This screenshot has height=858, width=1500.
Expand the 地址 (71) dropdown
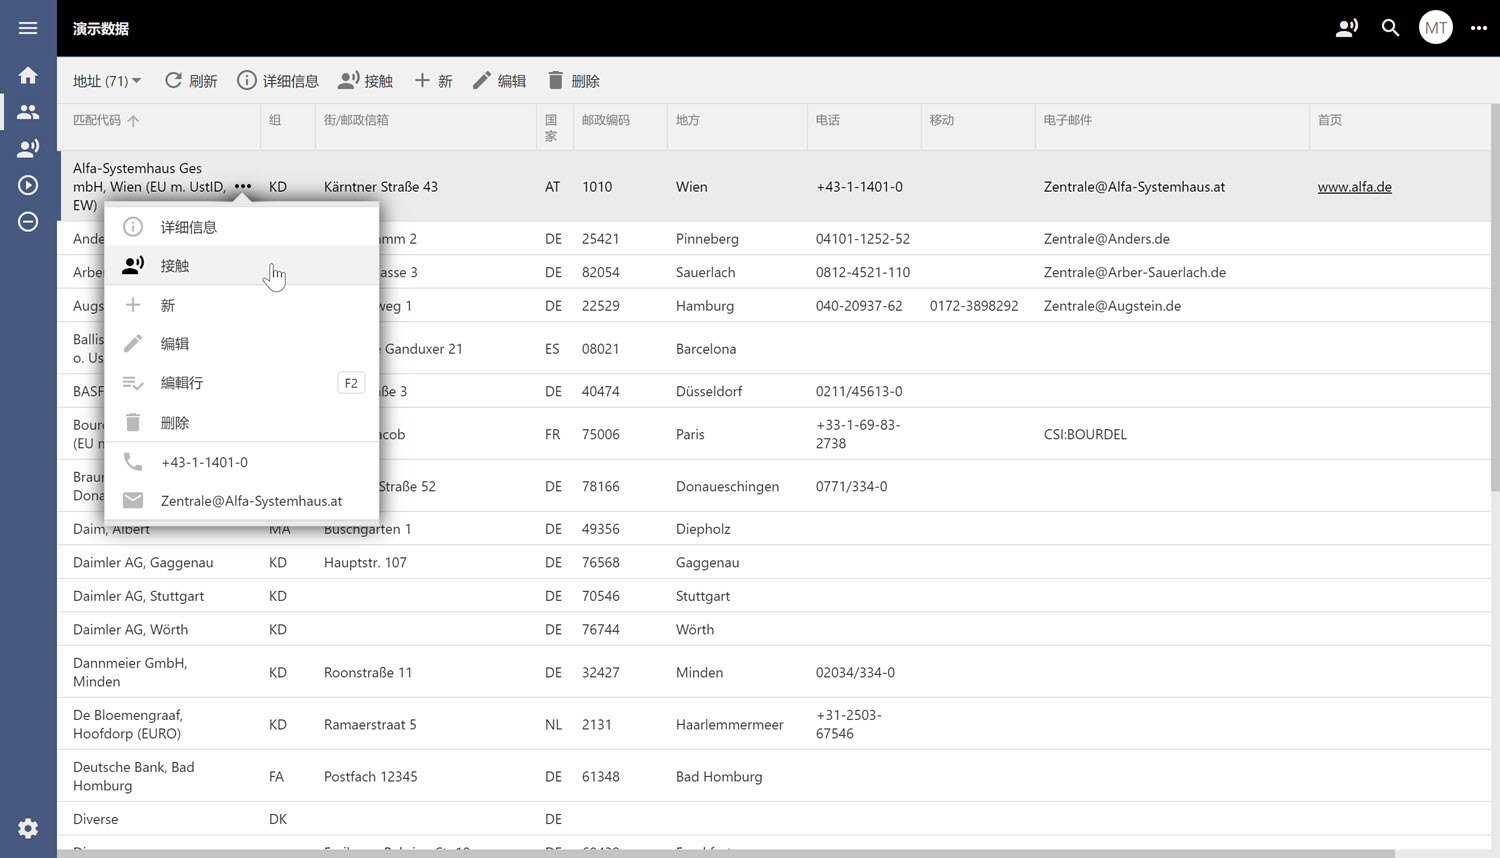(107, 81)
